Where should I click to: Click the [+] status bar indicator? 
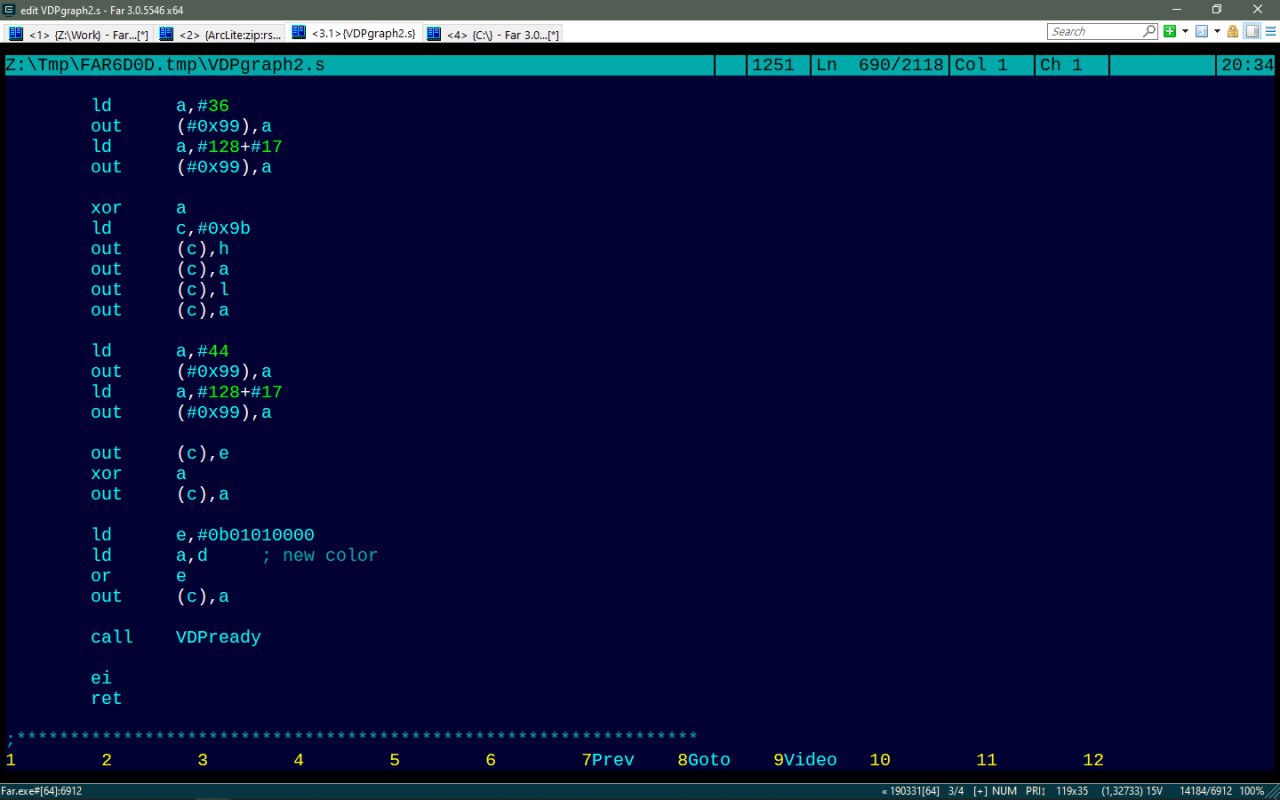981,791
